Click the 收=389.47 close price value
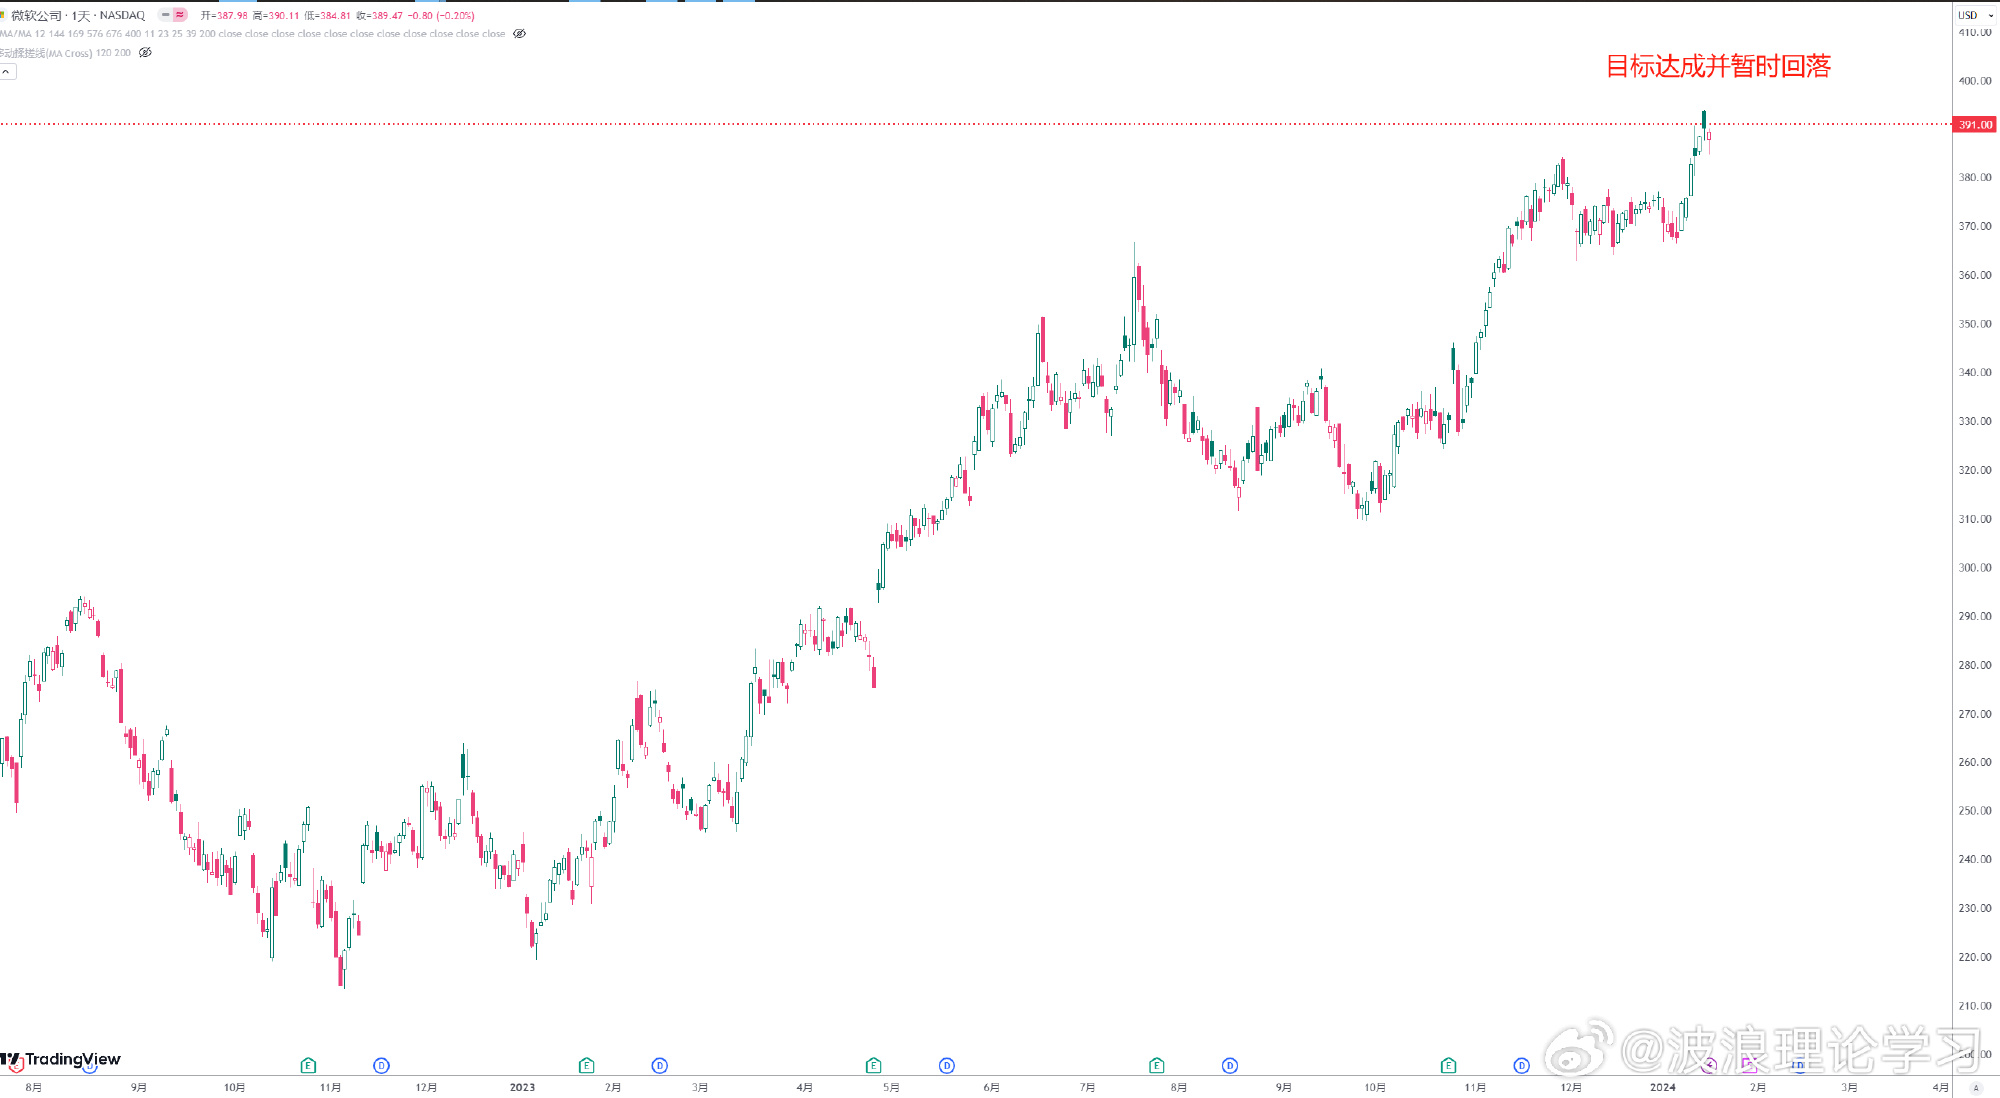2000x1098 pixels. (x=380, y=15)
